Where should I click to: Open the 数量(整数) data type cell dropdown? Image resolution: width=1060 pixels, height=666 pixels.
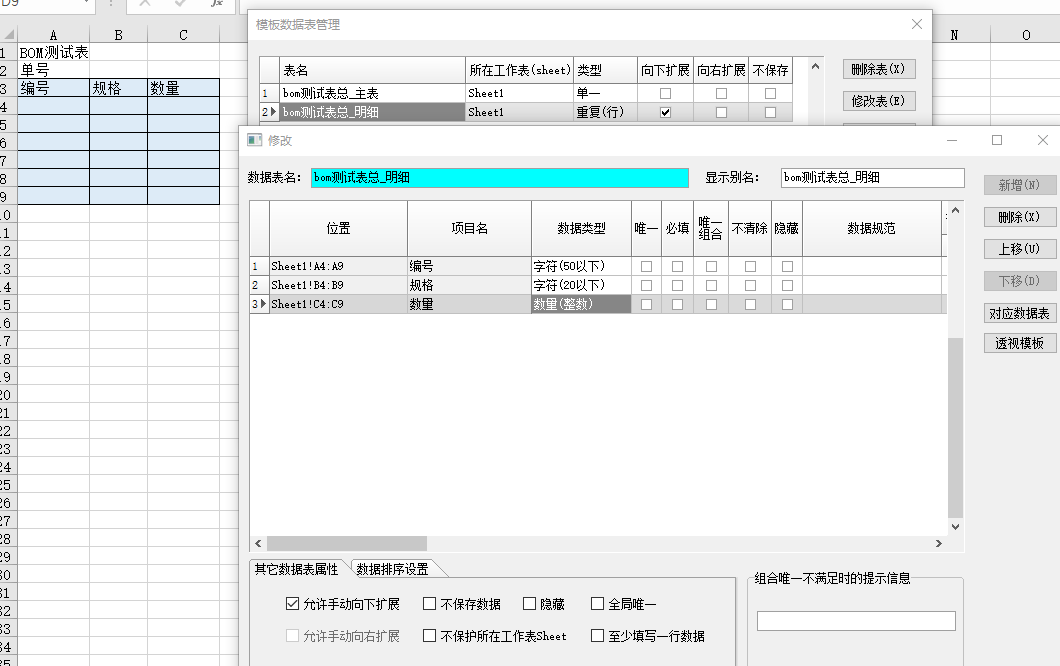[x=581, y=304]
